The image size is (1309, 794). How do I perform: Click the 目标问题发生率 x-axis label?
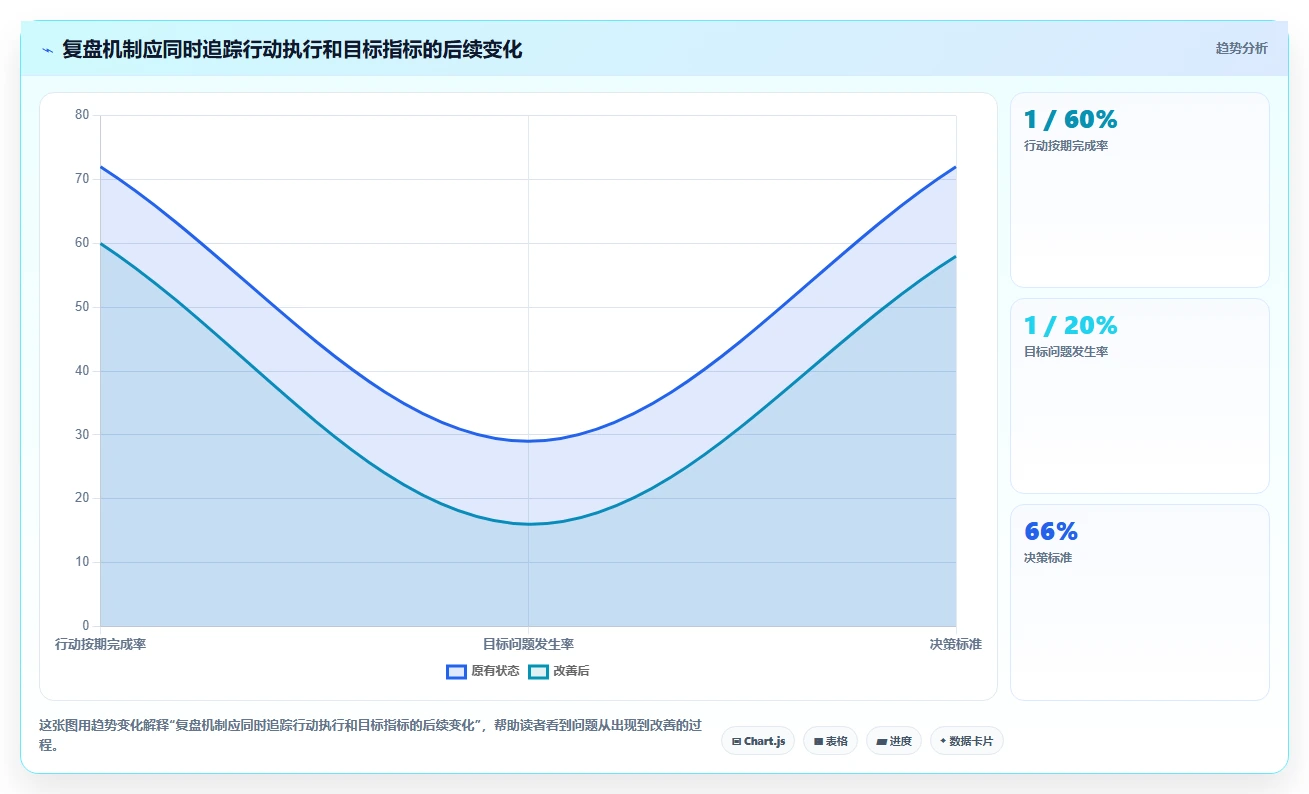point(528,645)
